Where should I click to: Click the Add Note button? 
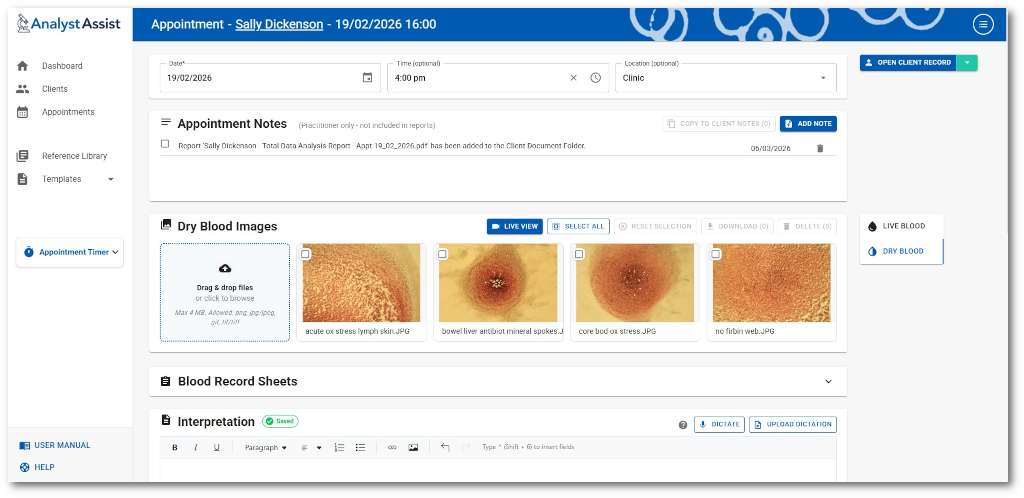pos(808,124)
